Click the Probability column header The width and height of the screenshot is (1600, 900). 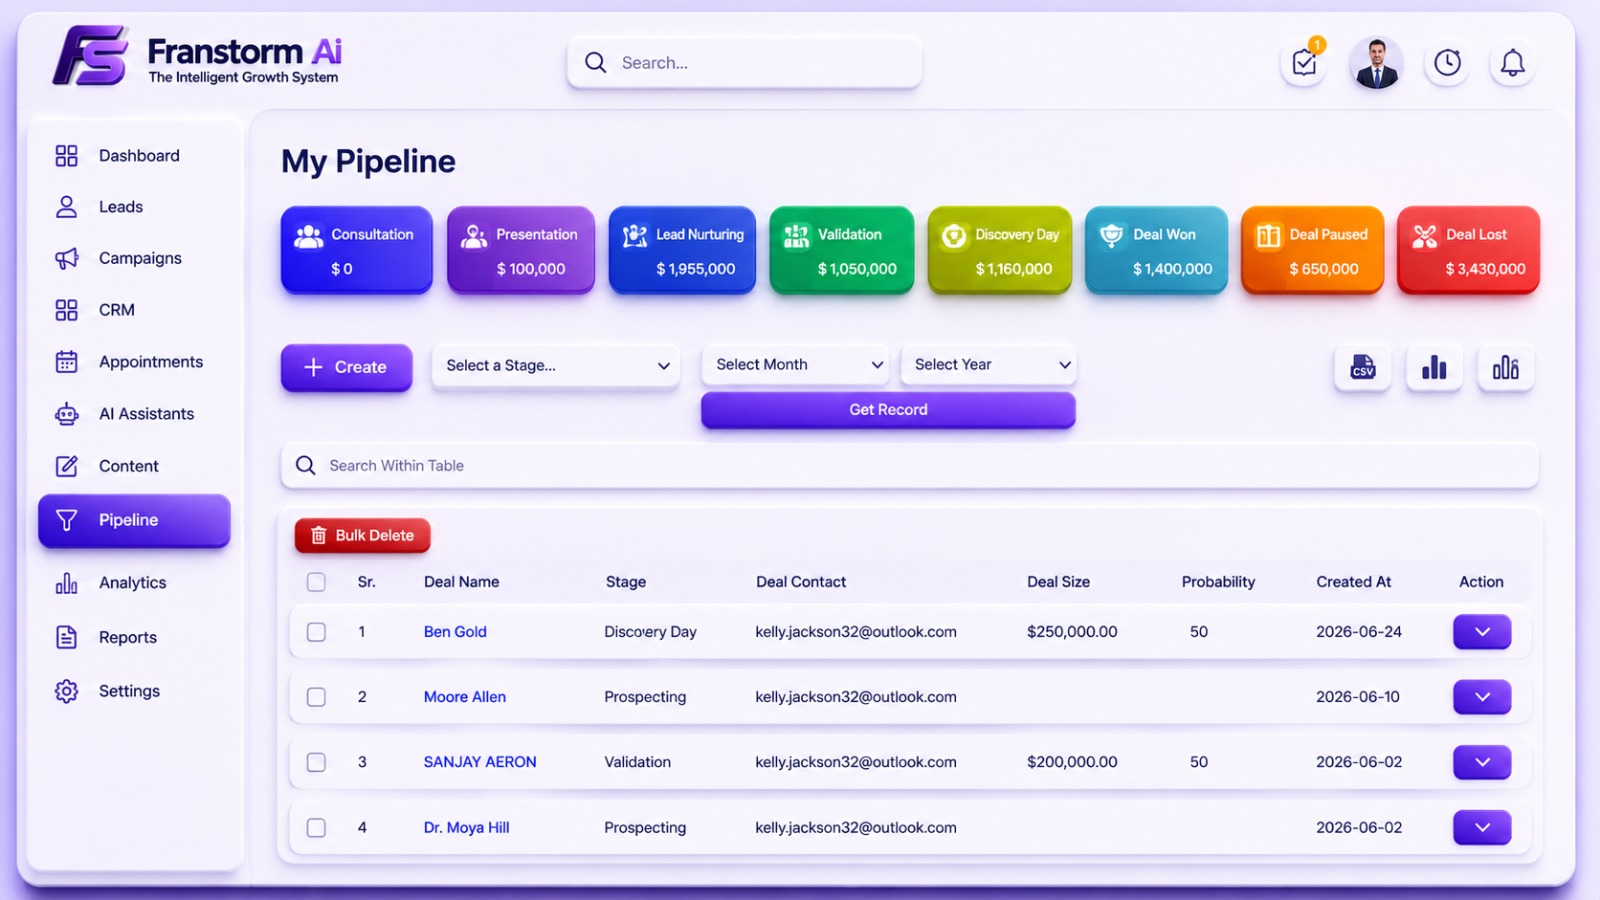1218,582
